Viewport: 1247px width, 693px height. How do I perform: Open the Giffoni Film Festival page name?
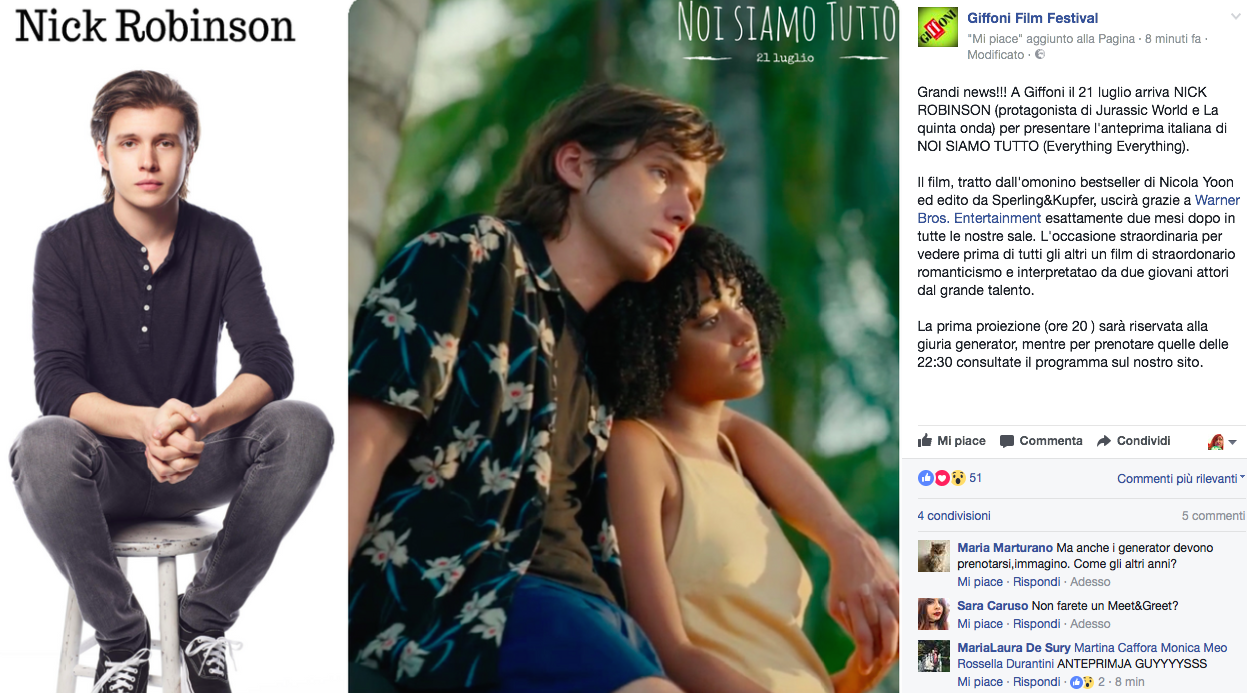(1033, 18)
